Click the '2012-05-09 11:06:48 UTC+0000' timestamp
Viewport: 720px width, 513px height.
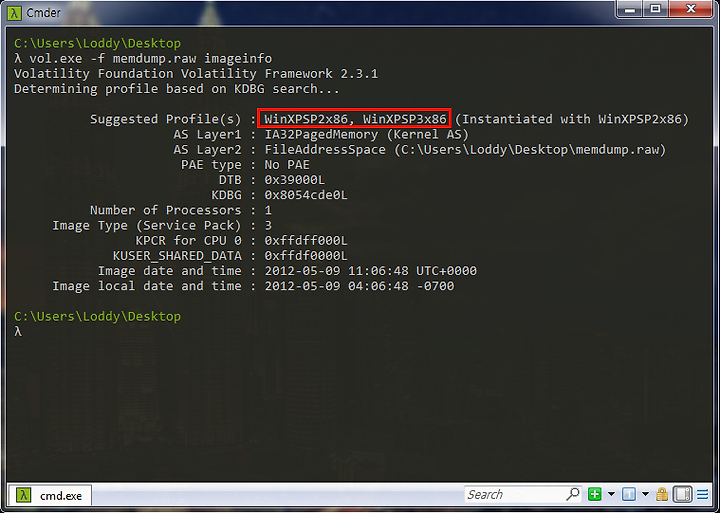[x=371, y=271]
